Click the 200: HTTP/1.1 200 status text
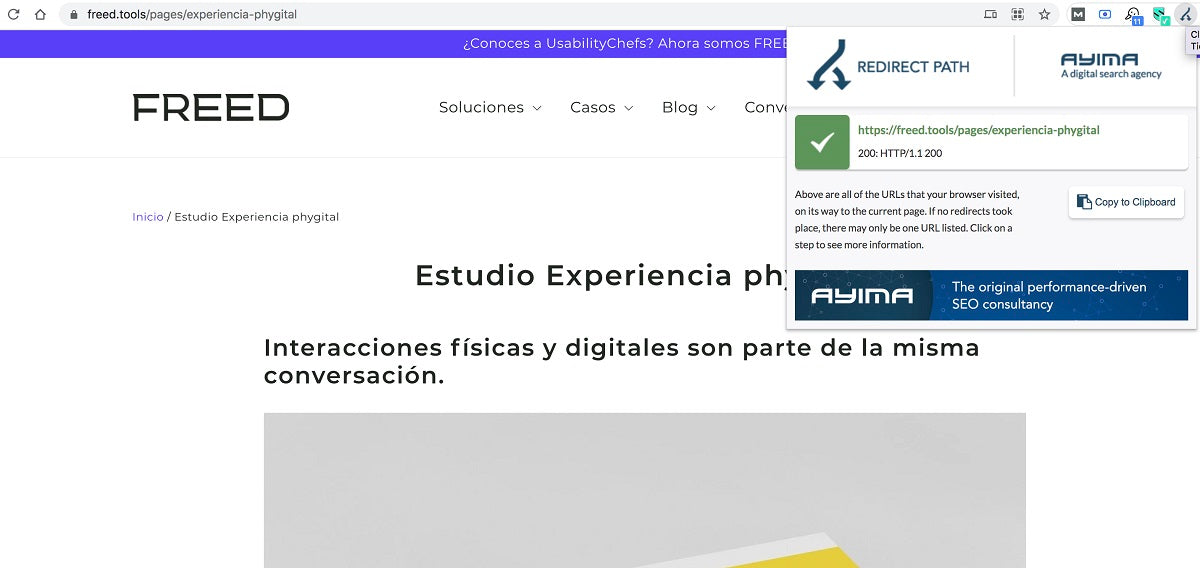The image size is (1200, 568). (900, 154)
